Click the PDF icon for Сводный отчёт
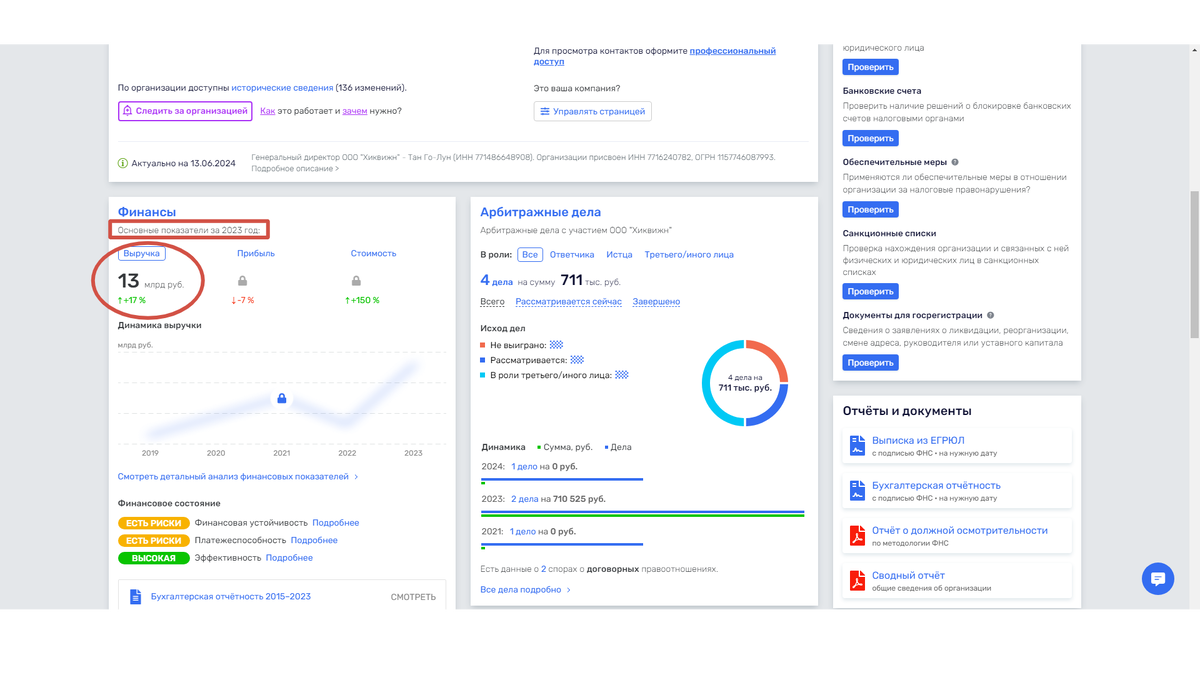 [x=857, y=581]
